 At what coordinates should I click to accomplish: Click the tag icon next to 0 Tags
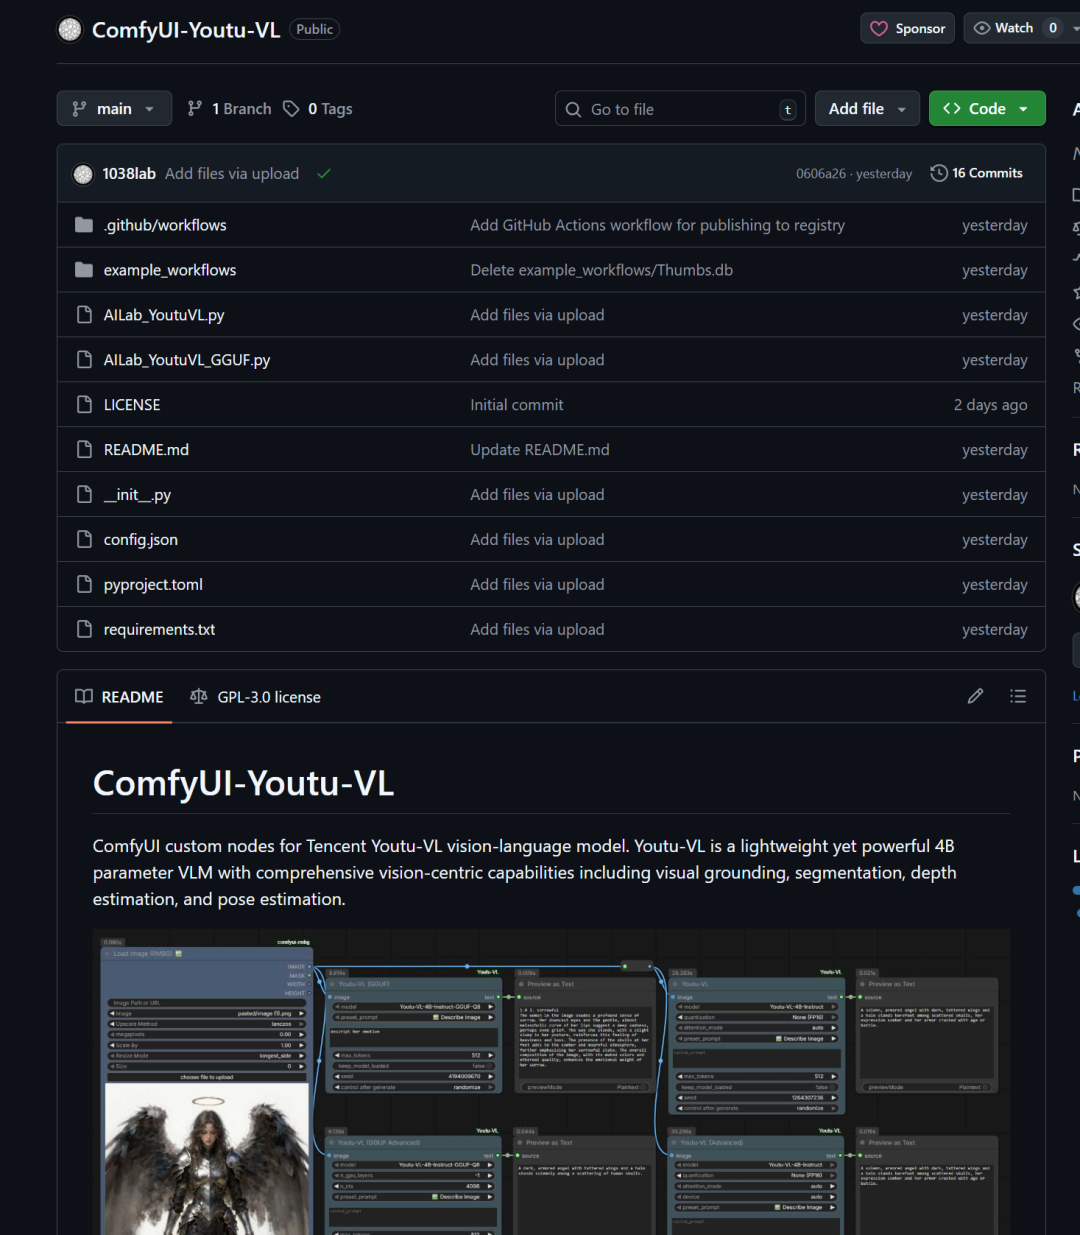pos(291,108)
